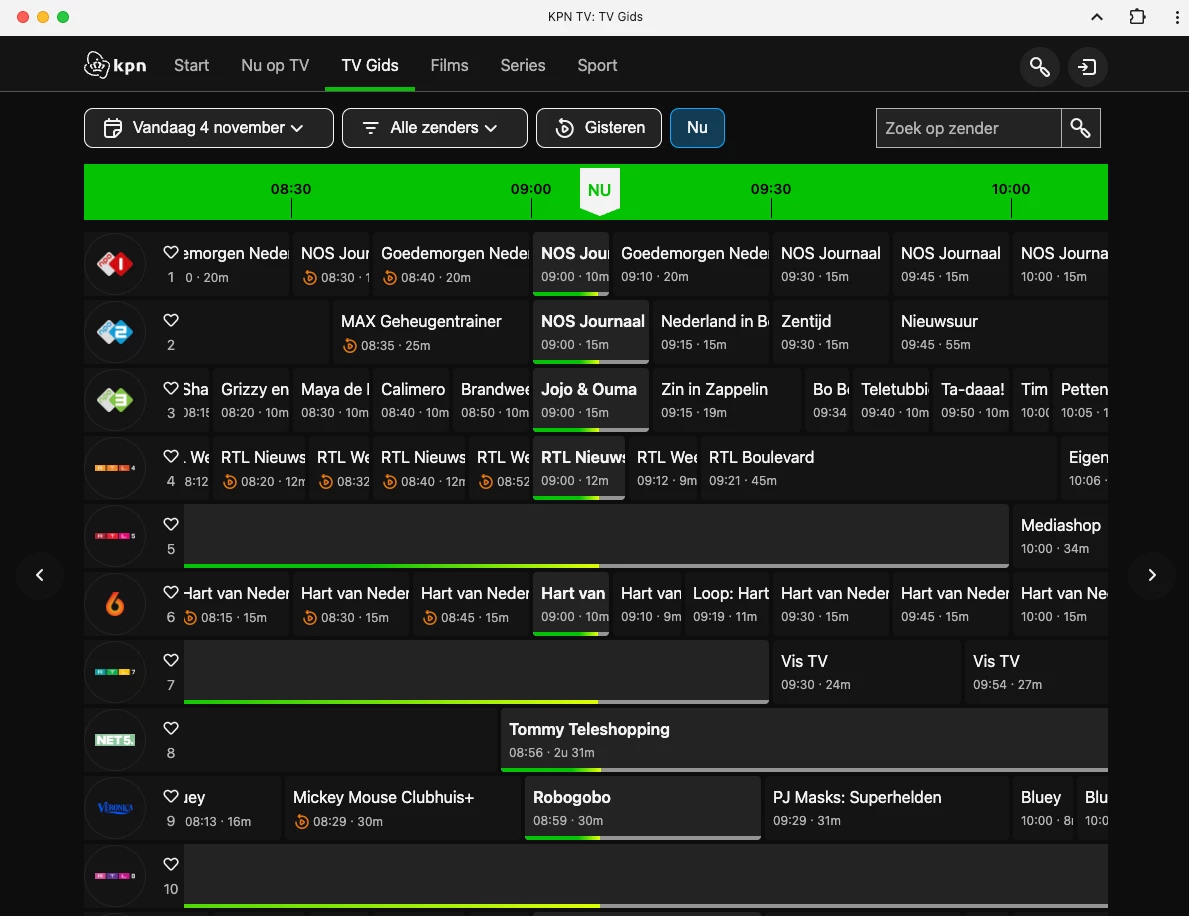This screenshot has width=1189, height=916.
Task: Jump to now with the Nu button
Action: (697, 128)
